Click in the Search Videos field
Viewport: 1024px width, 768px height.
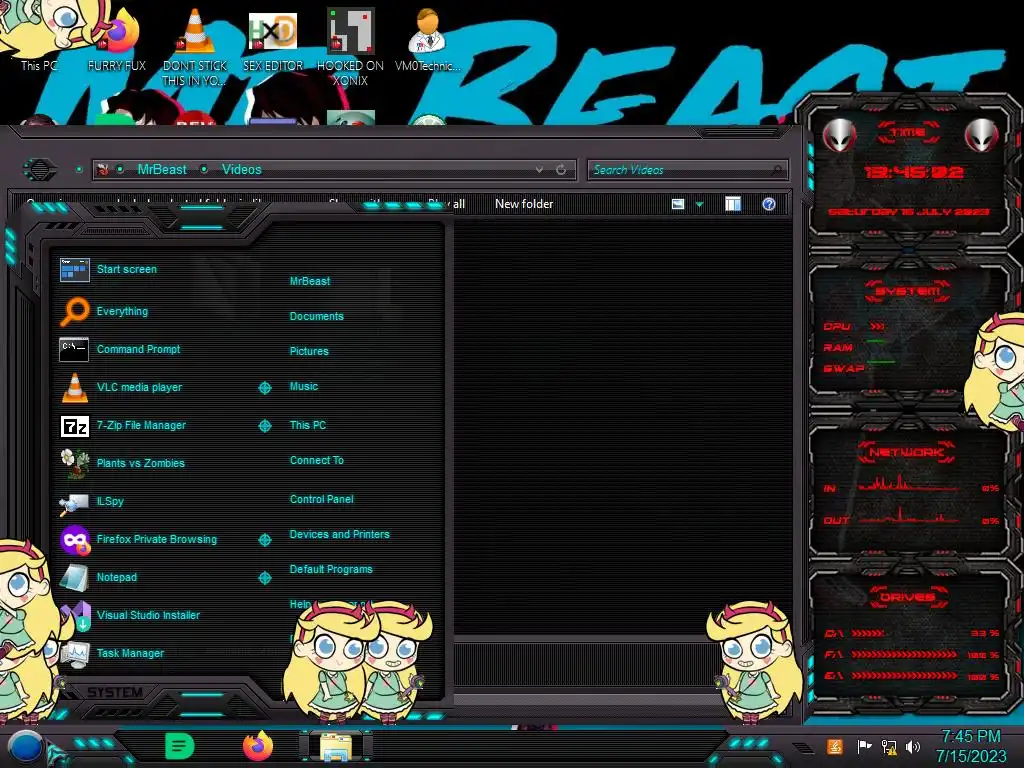pos(687,170)
